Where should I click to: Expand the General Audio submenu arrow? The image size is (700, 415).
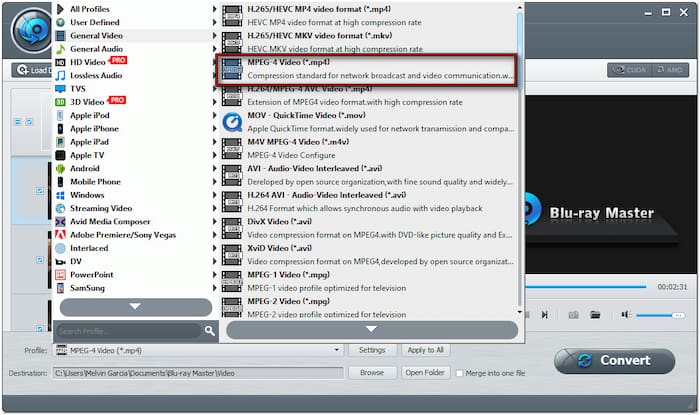tap(214, 49)
